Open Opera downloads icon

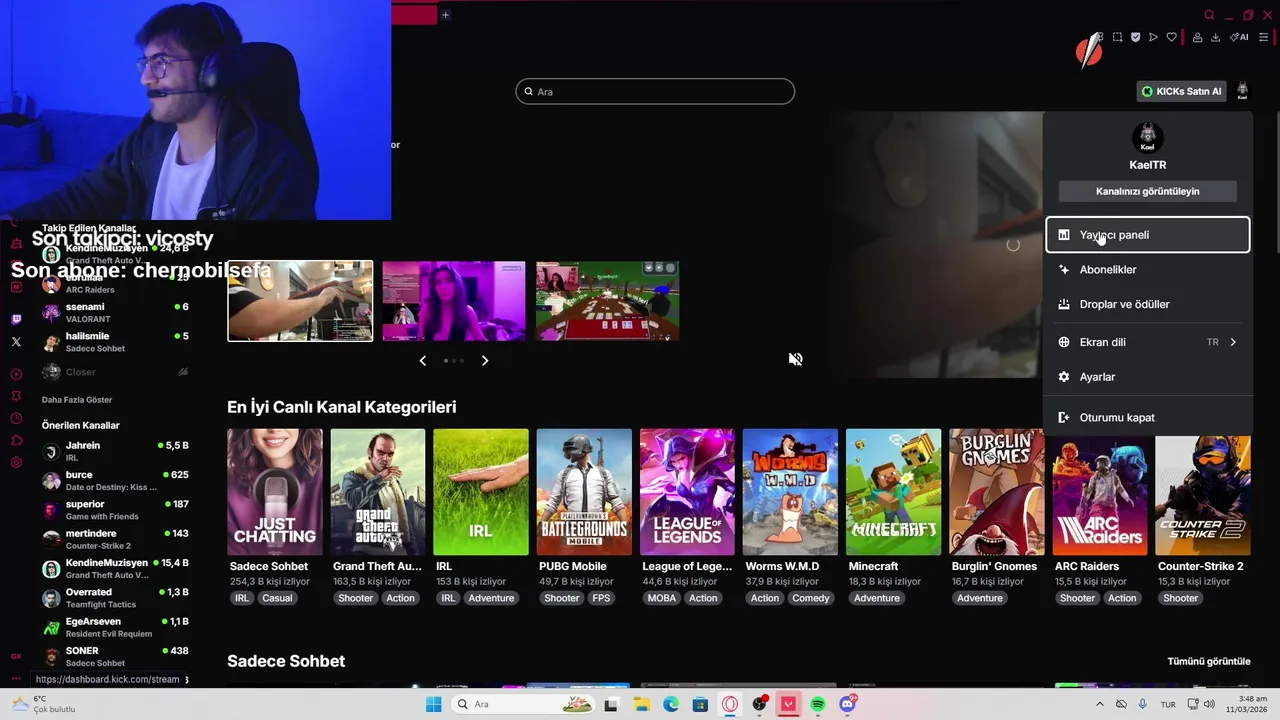pos(1215,37)
